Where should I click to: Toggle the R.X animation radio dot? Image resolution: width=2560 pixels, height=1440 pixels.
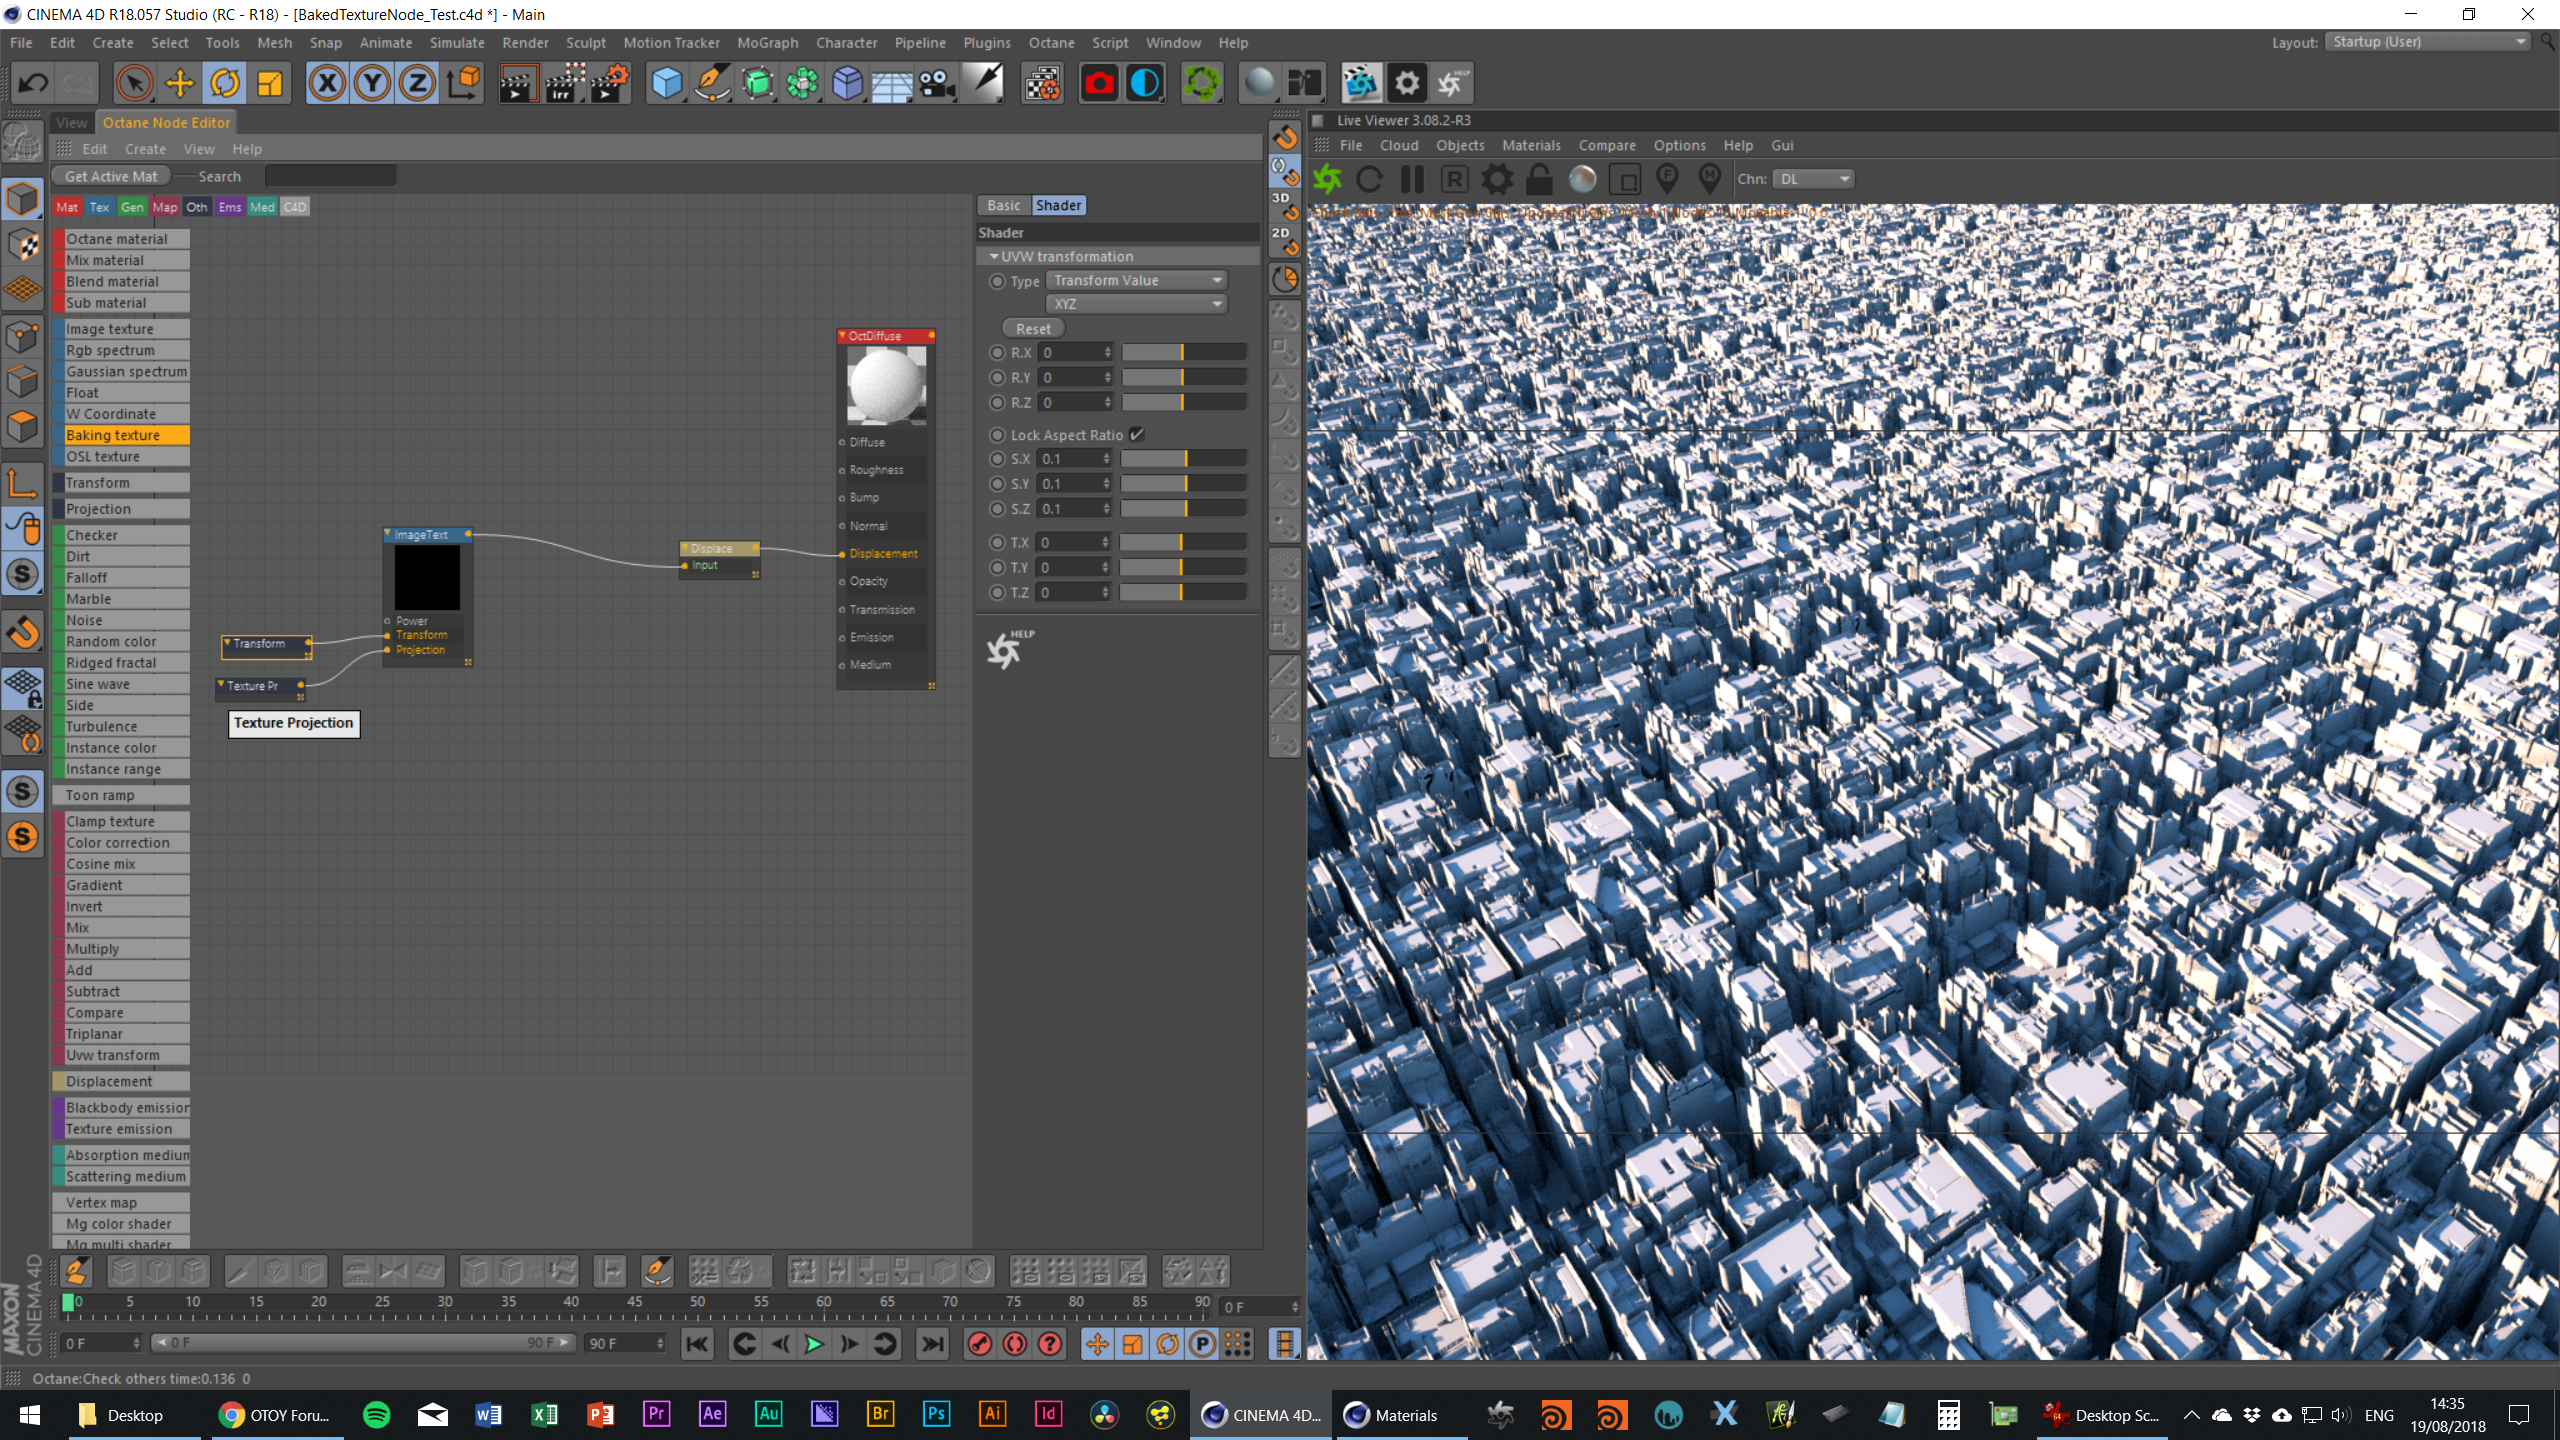tap(997, 353)
